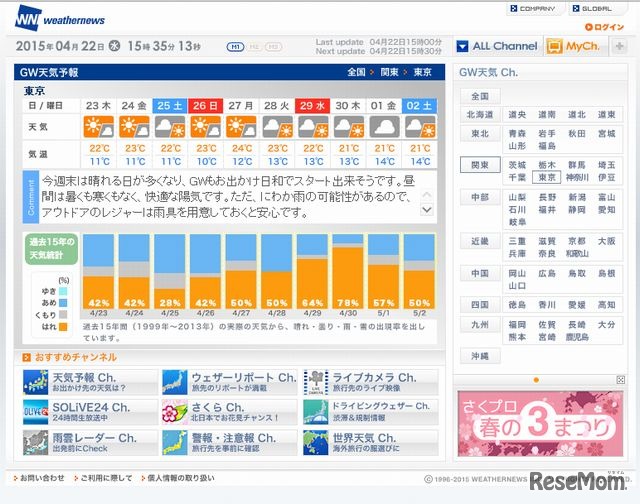Click the 24 金 weather forecast icon
This screenshot has height=504, width=640.
tap(134, 127)
